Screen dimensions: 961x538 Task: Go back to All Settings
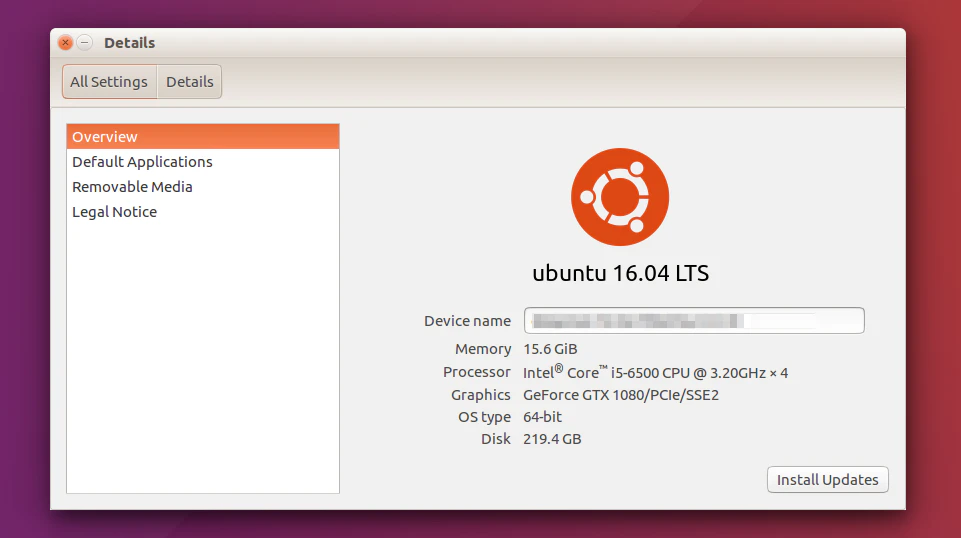point(109,81)
